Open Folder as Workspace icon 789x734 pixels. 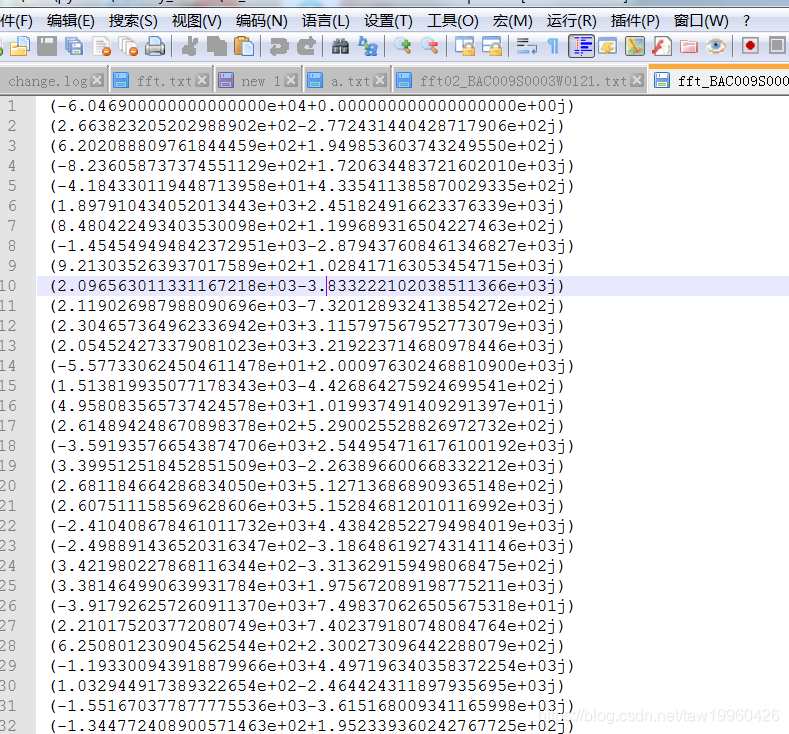(x=688, y=47)
